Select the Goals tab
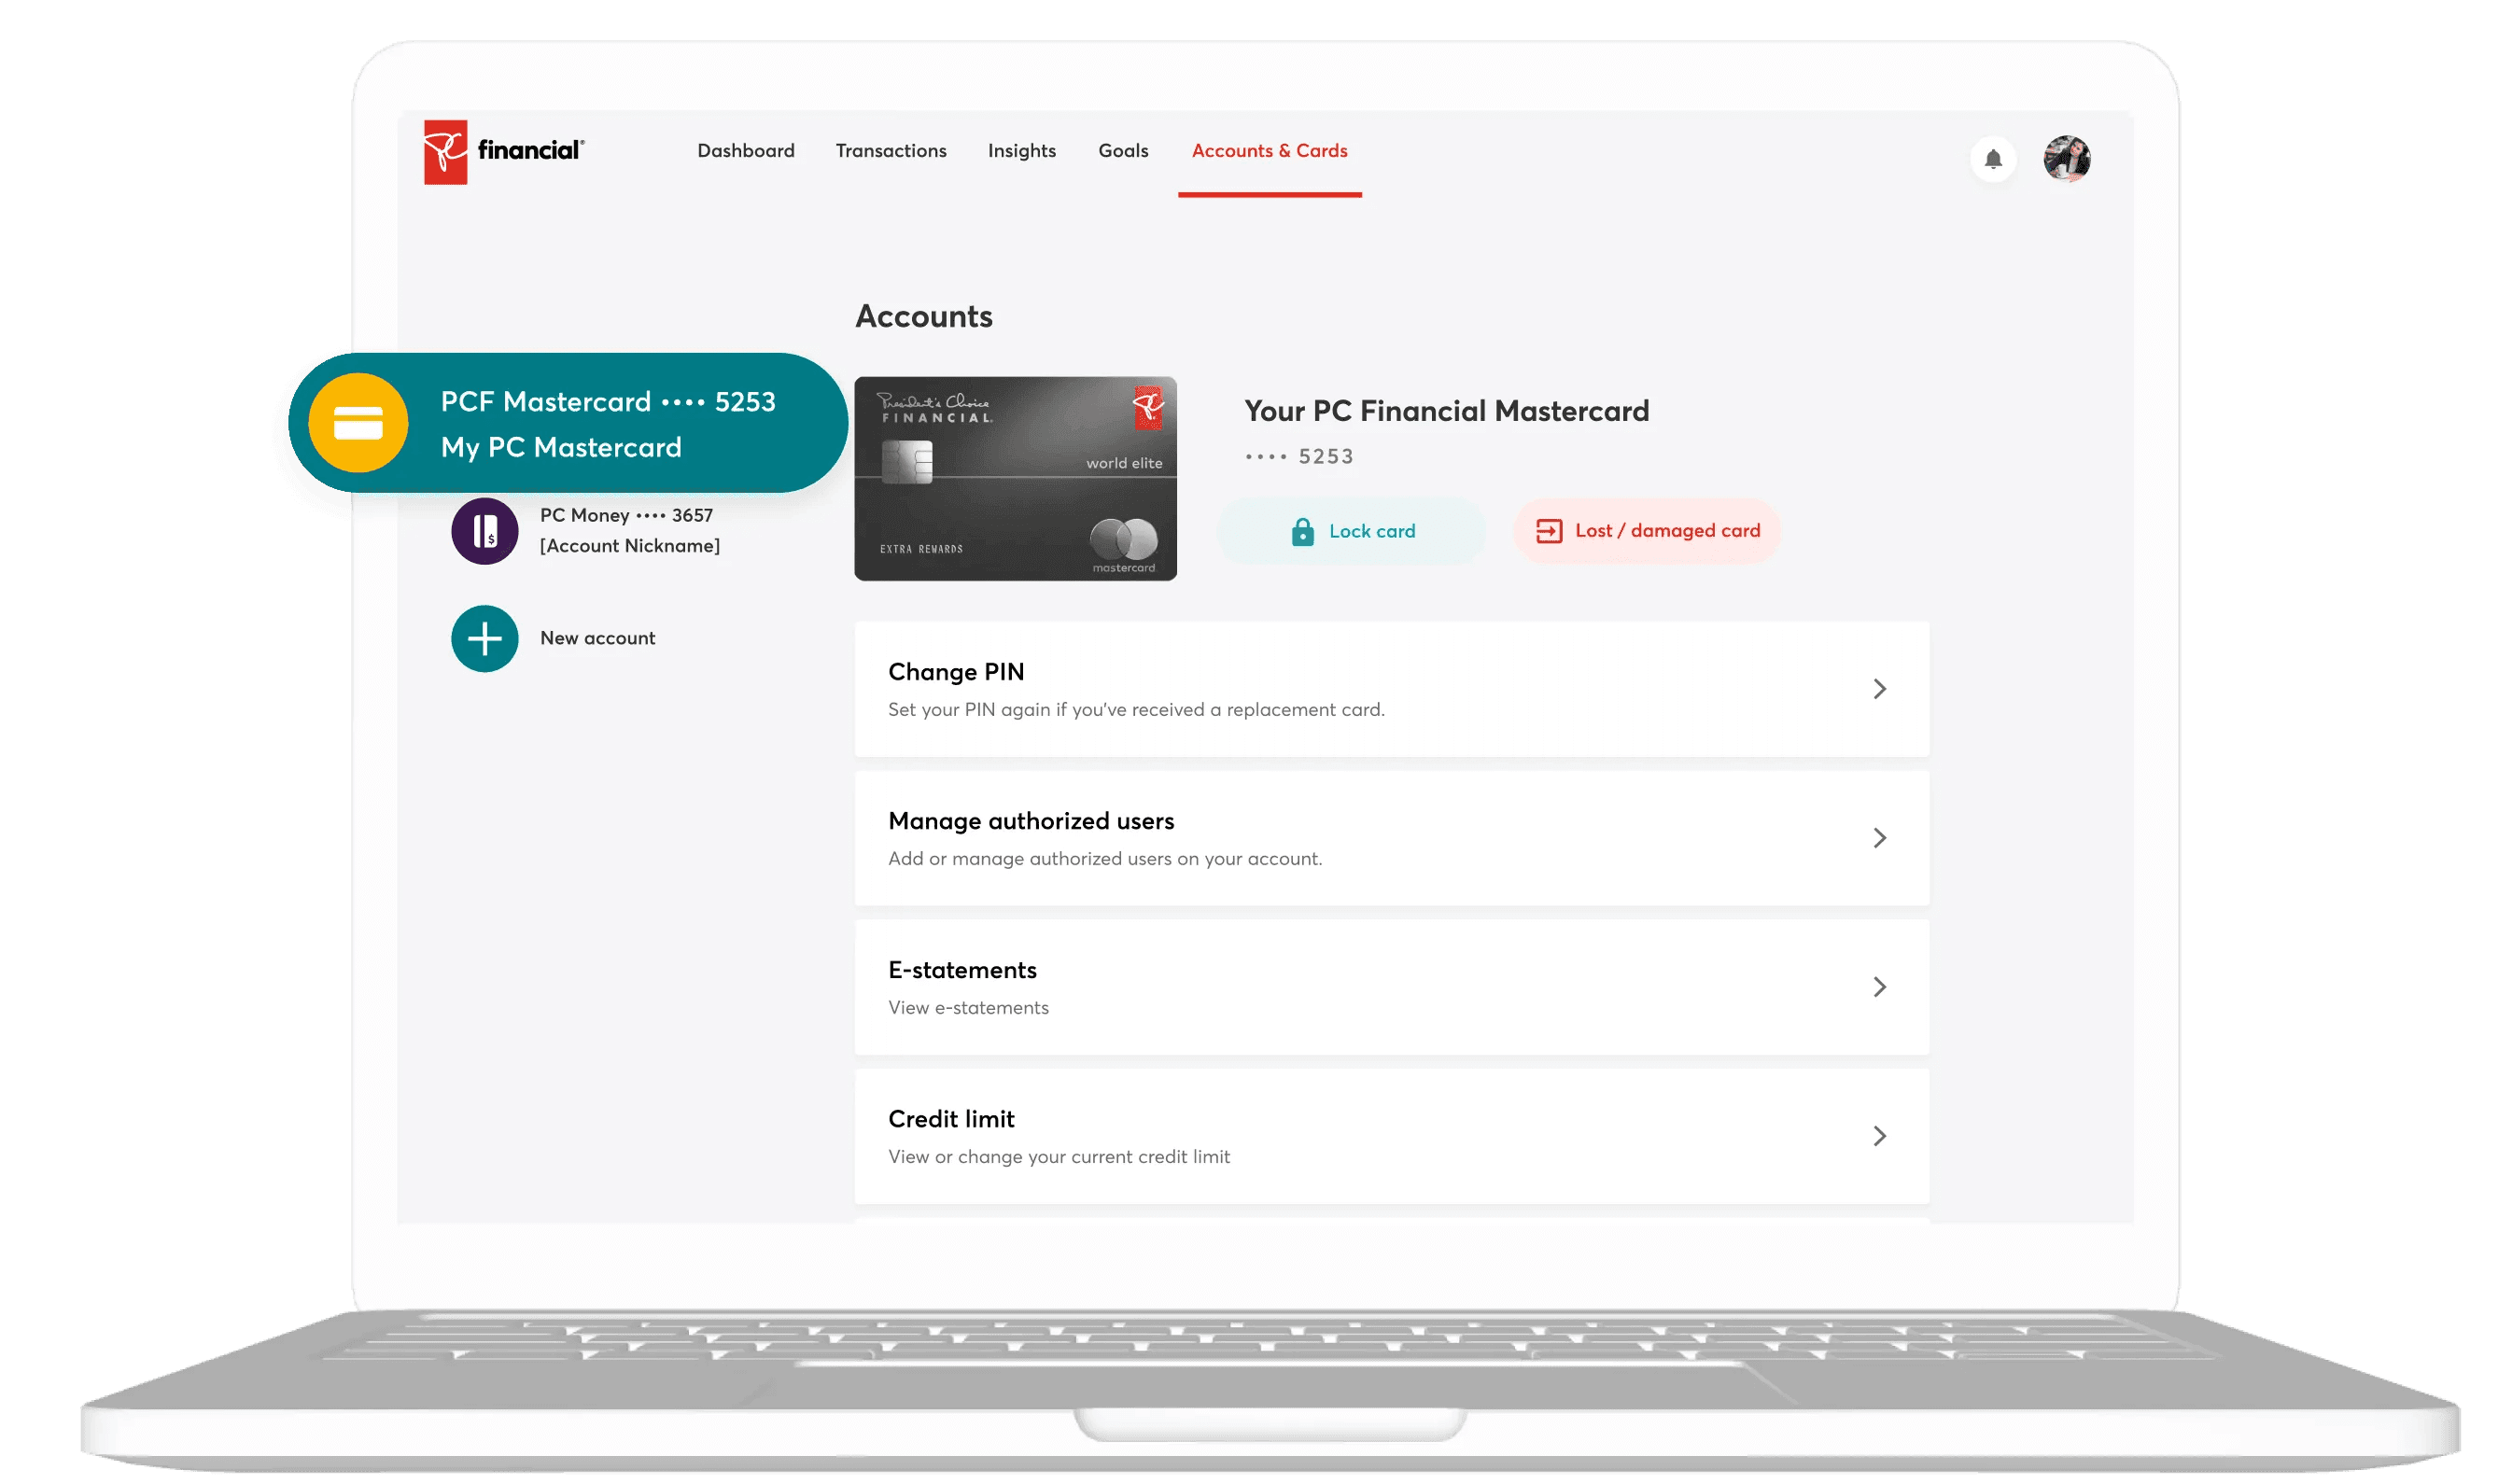Viewport: 2498px width, 1484px height. pyautogui.click(x=1123, y=151)
